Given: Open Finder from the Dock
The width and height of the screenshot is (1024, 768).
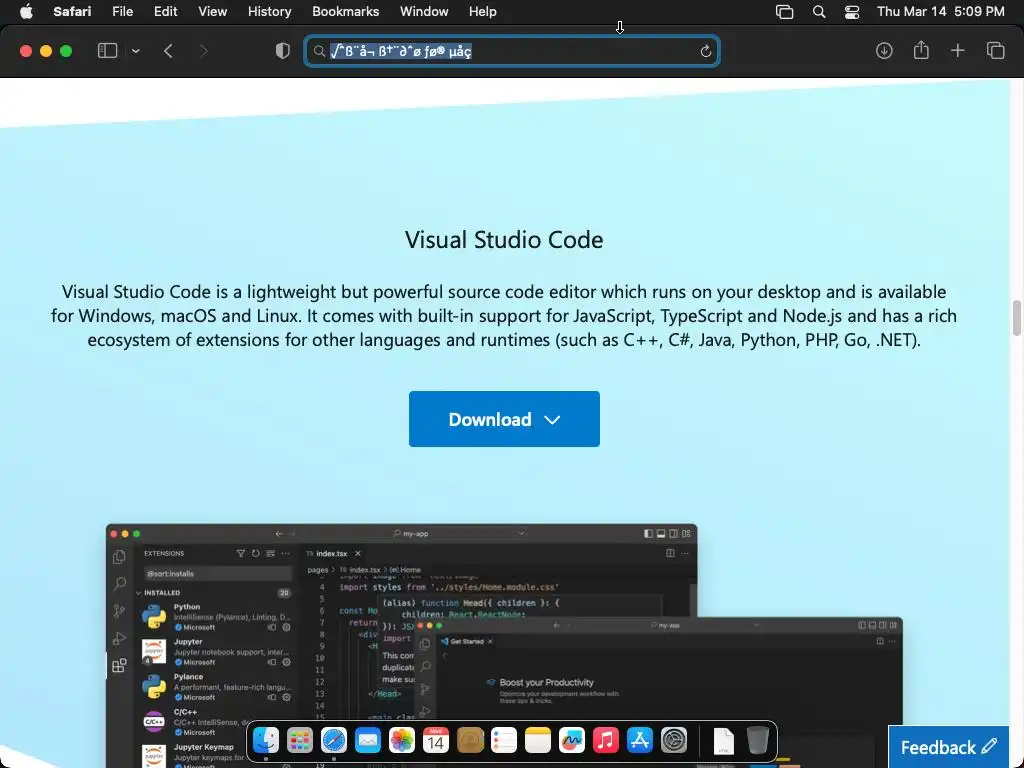Looking at the screenshot, I should pos(266,741).
